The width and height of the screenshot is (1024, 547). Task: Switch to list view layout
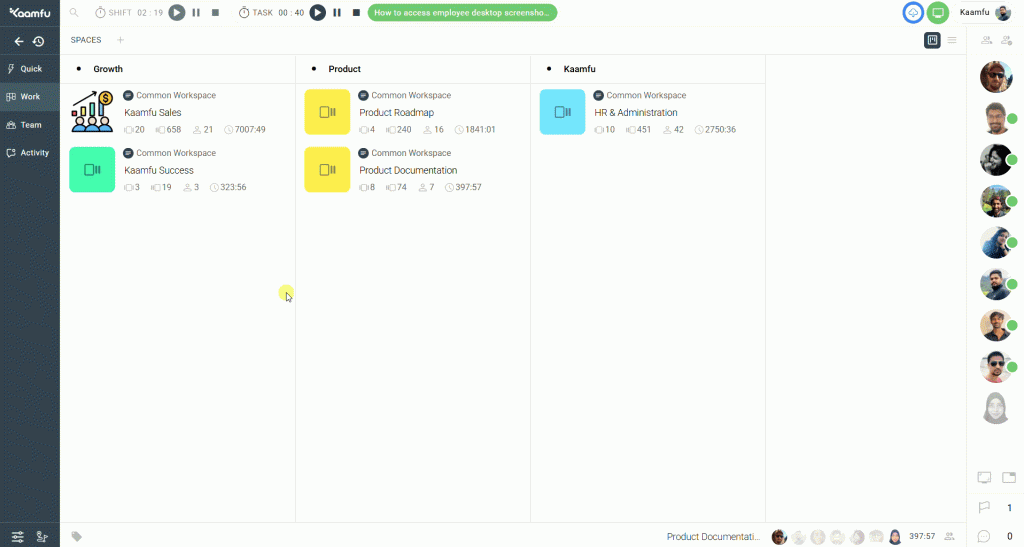tap(952, 41)
